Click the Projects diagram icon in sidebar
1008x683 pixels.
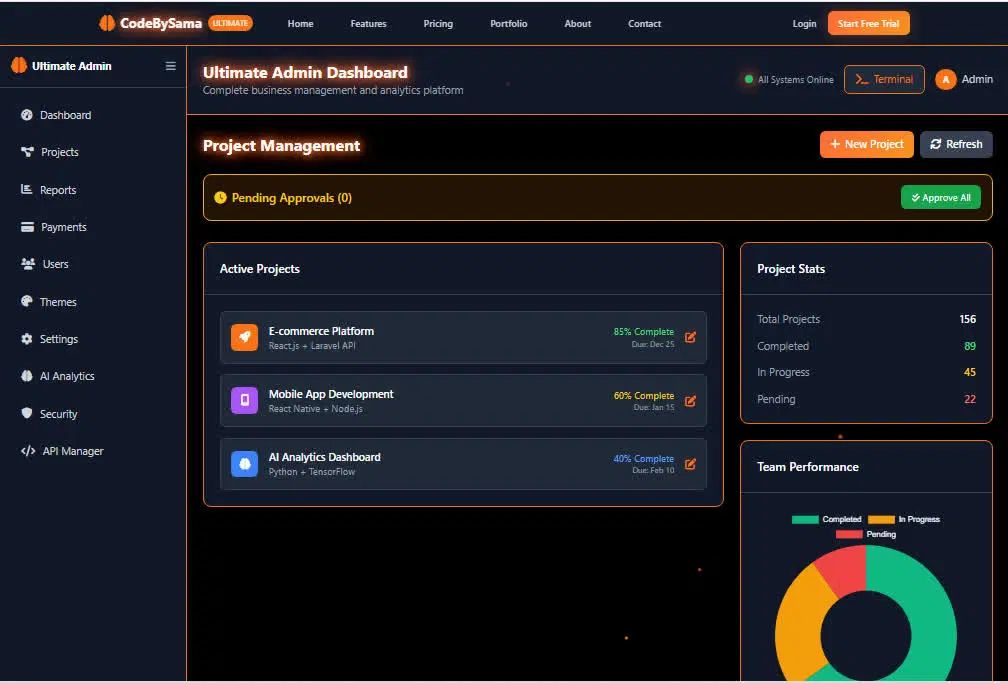pyautogui.click(x=27, y=152)
